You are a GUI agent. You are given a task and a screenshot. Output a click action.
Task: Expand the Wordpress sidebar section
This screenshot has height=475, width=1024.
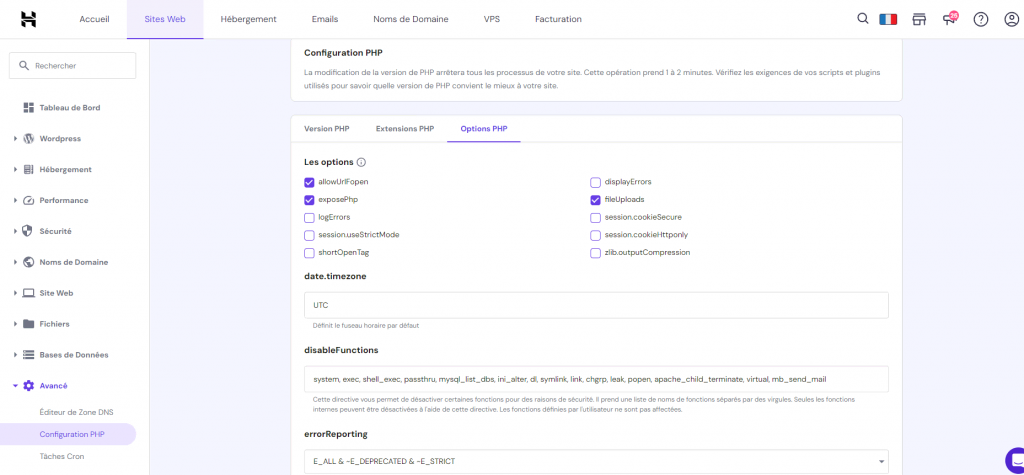click(x=60, y=139)
